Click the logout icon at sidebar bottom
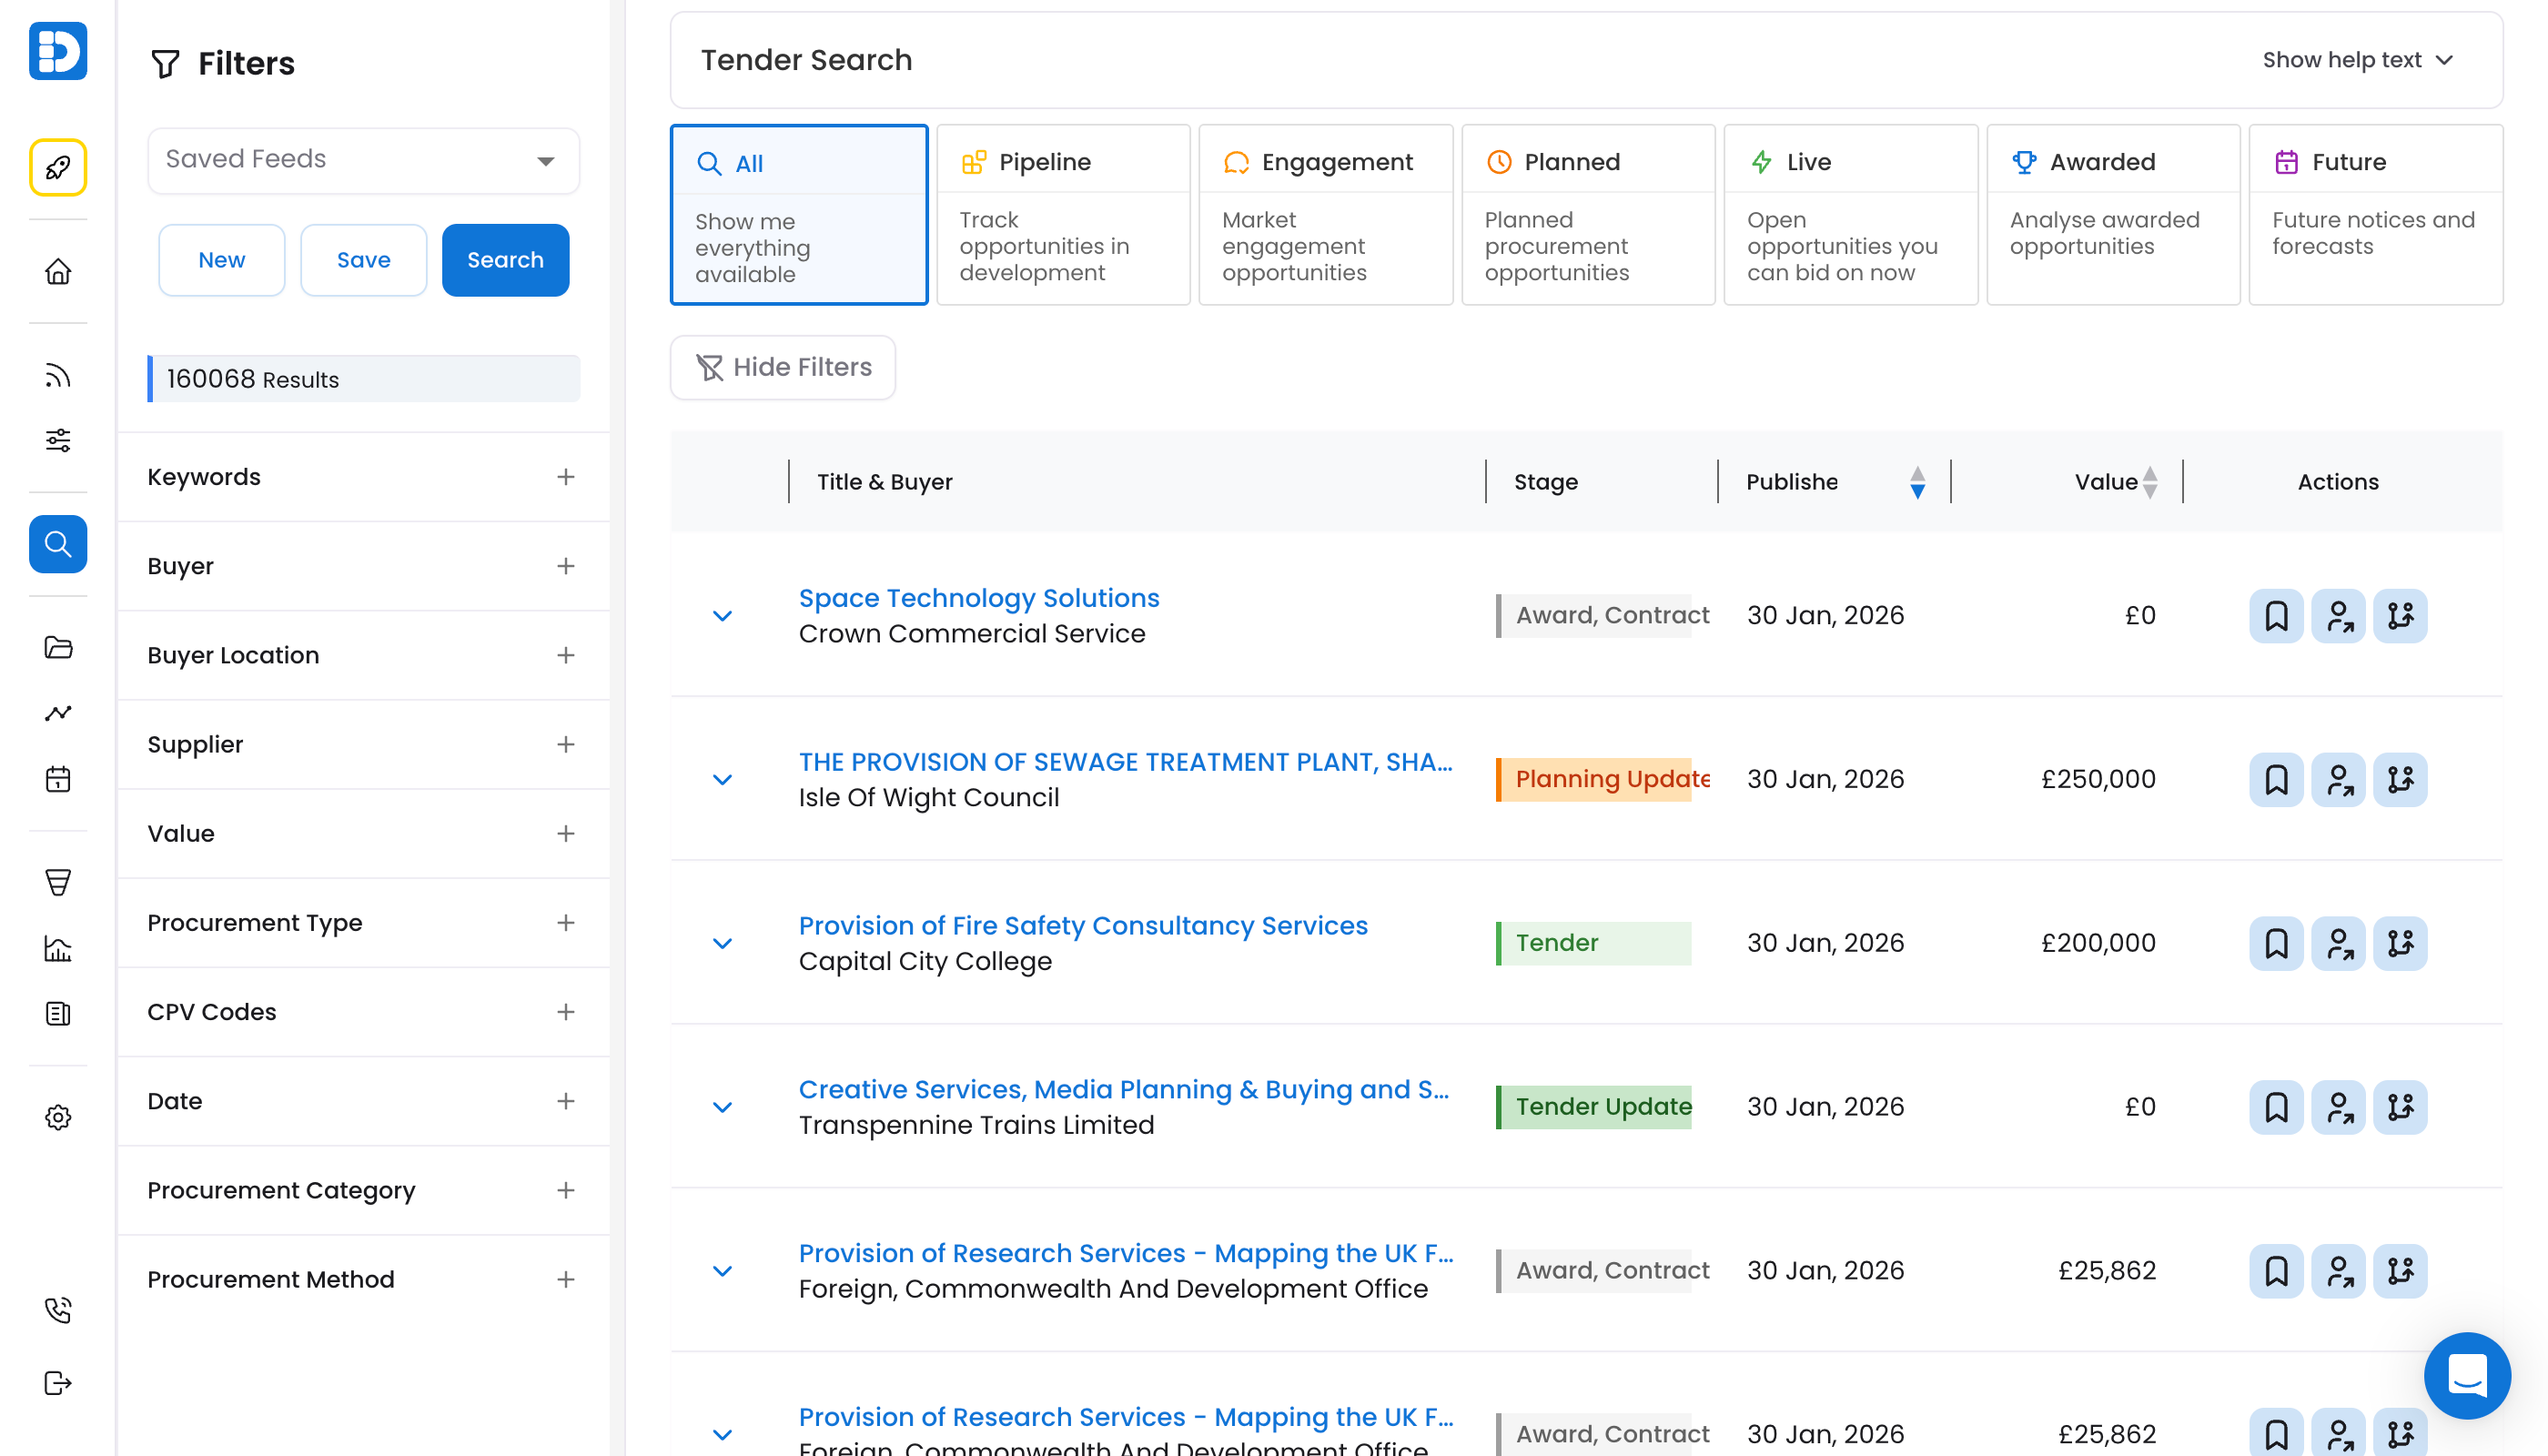Viewport: 2548px width, 1456px height. click(x=58, y=1383)
